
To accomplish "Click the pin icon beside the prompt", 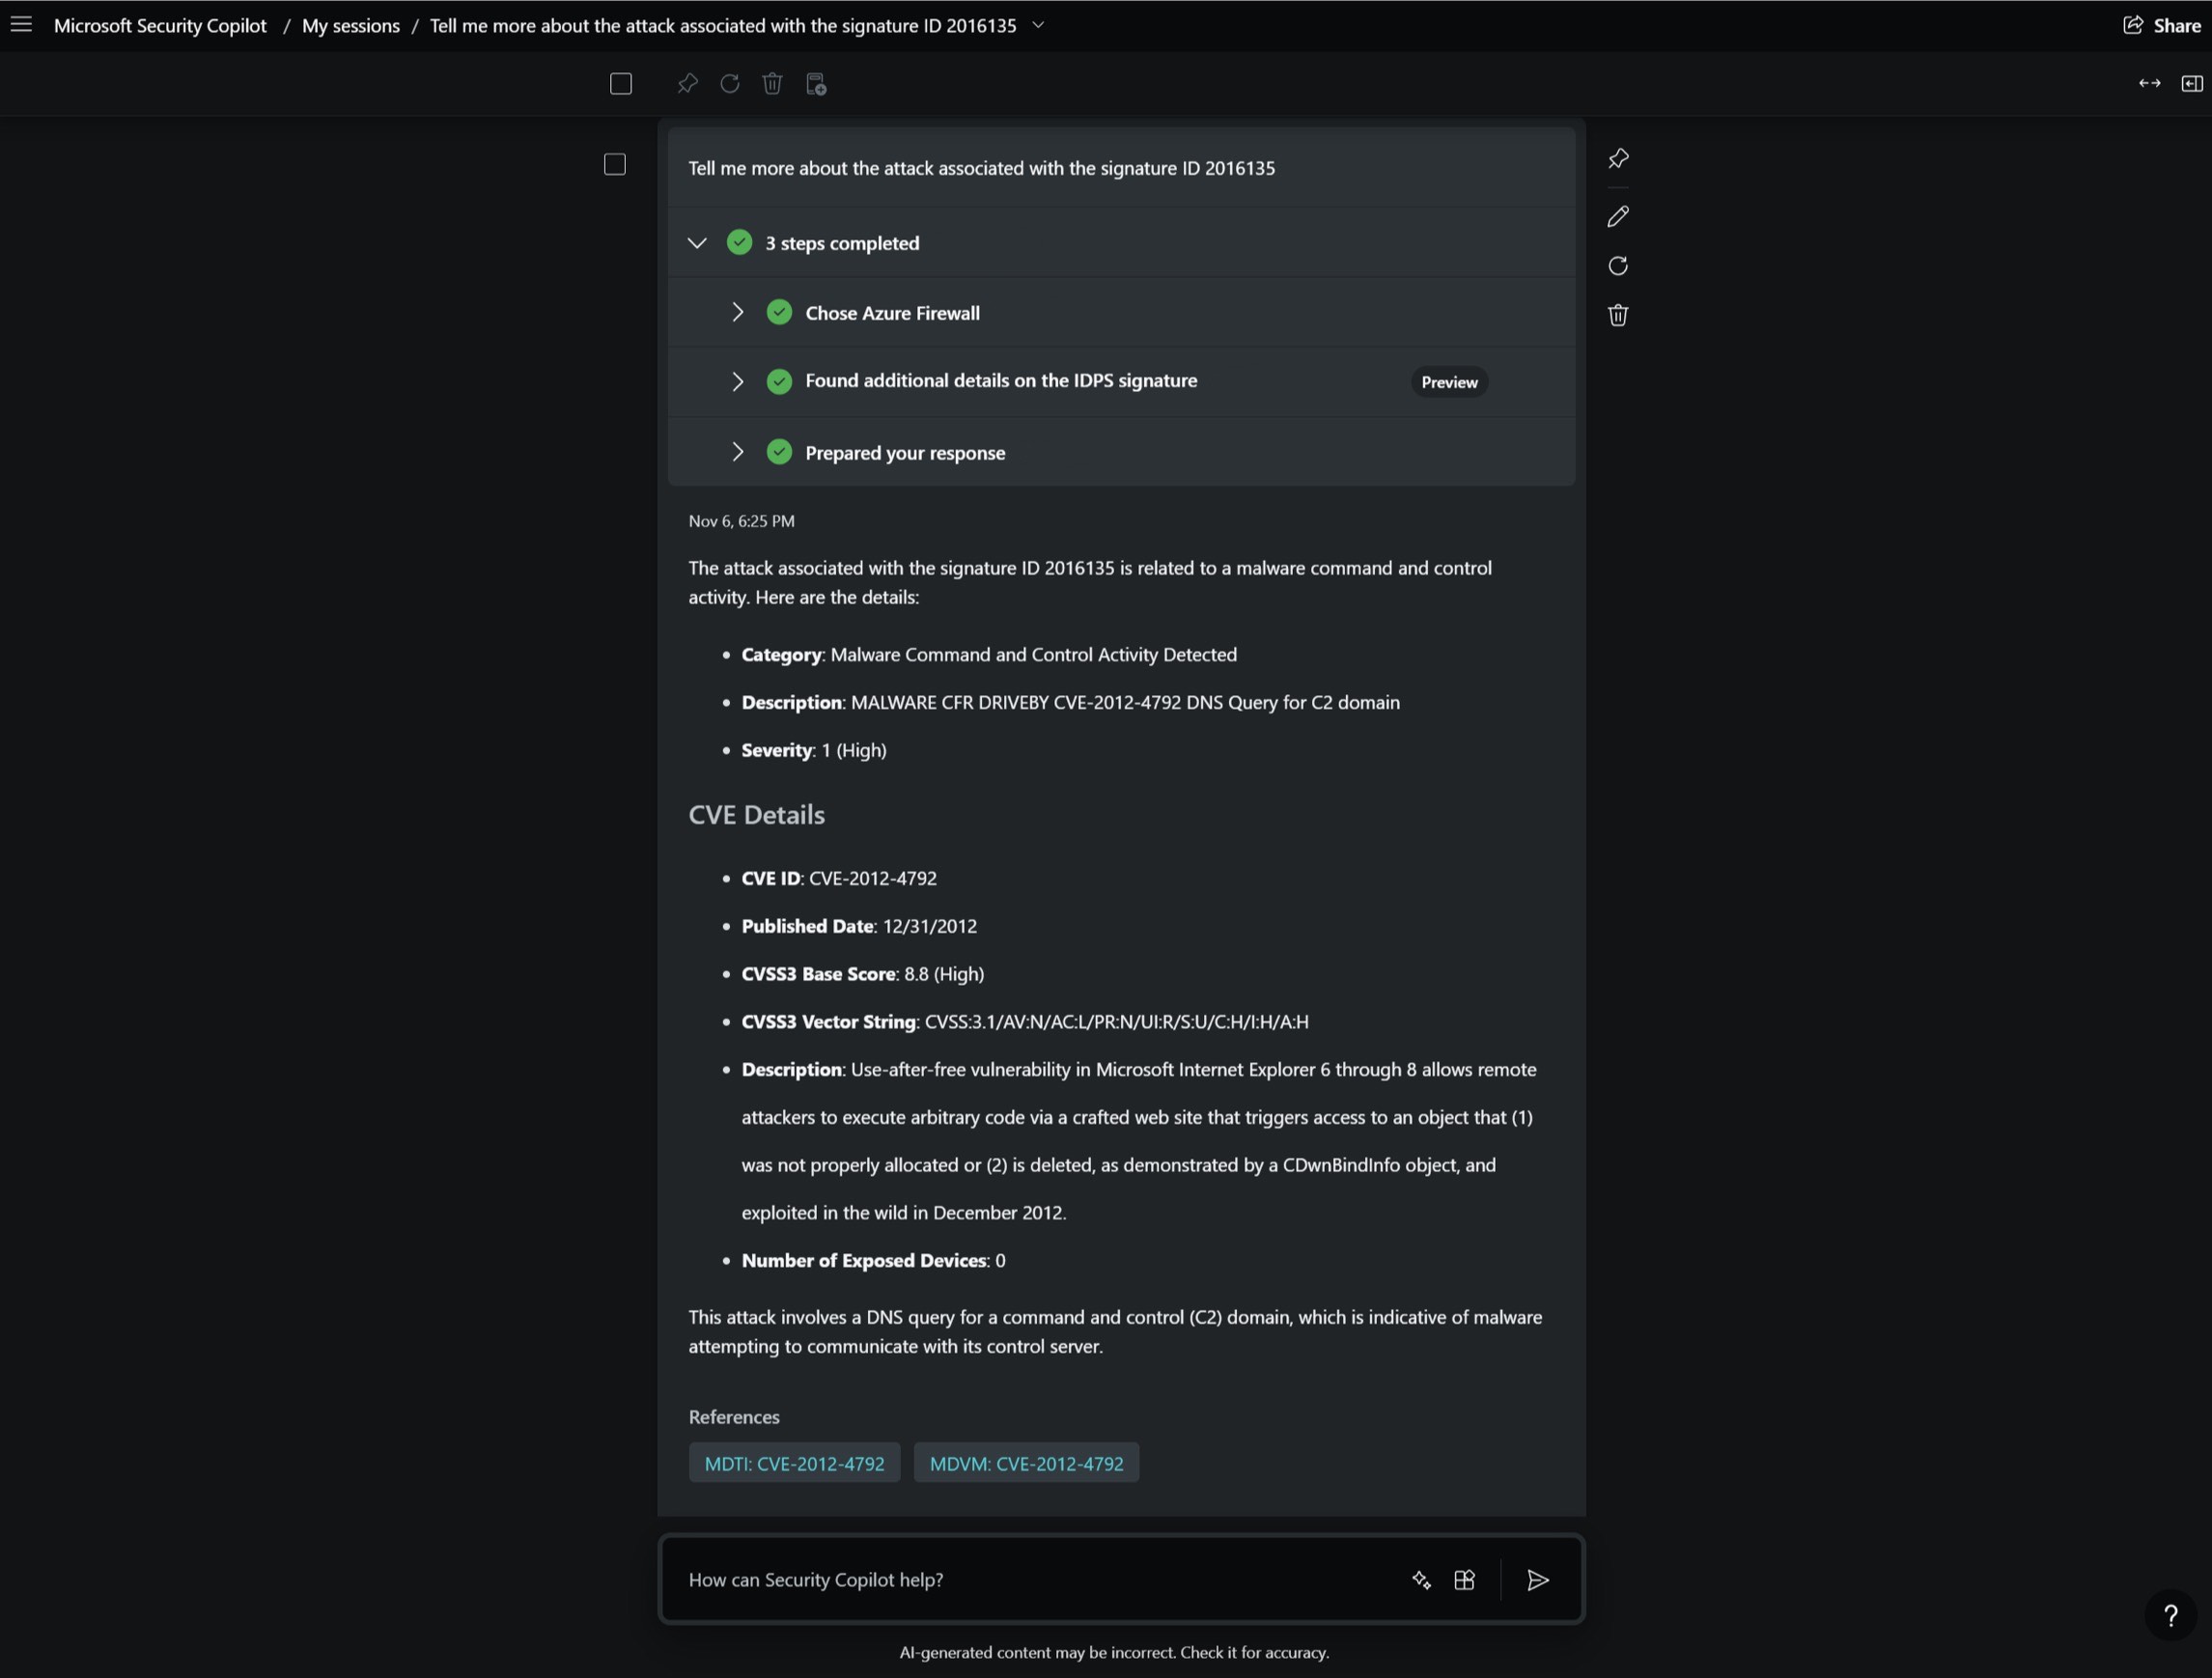I will point(1618,158).
